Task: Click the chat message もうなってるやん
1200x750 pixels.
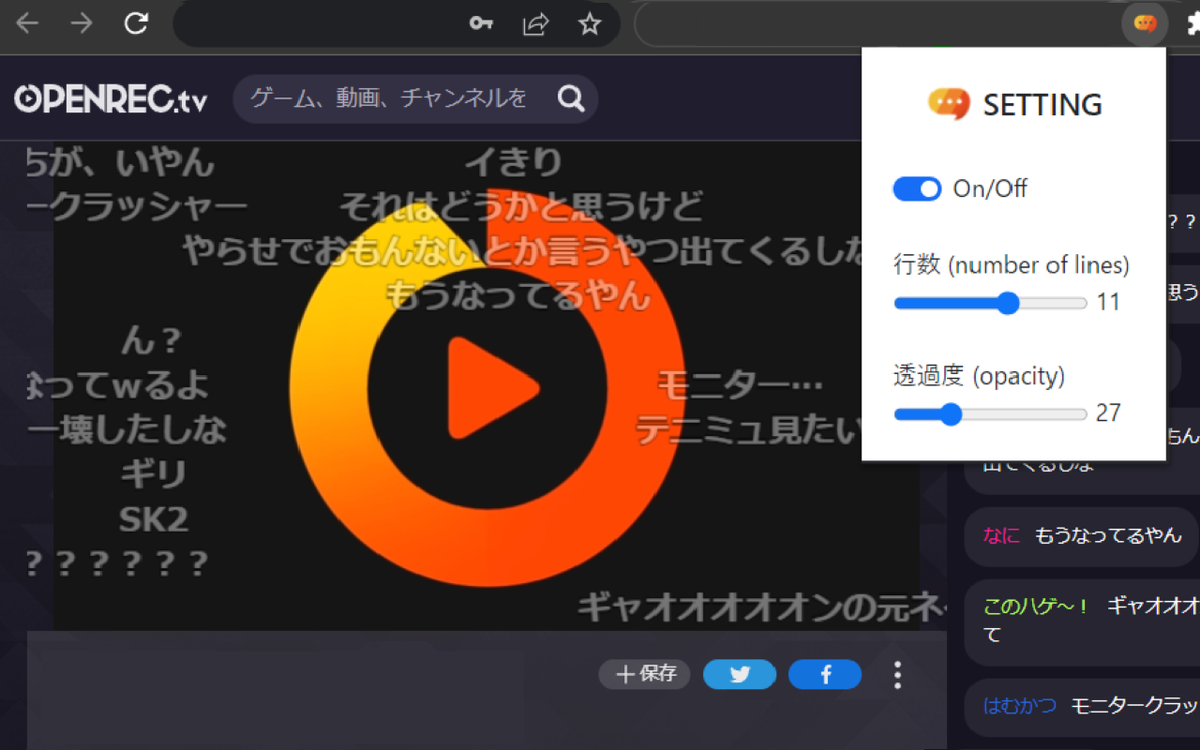Action: pyautogui.click(x=1108, y=536)
